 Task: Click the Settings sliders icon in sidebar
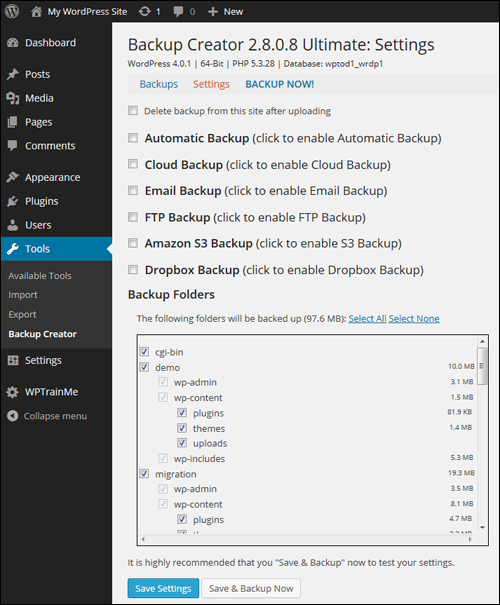[x=13, y=360]
